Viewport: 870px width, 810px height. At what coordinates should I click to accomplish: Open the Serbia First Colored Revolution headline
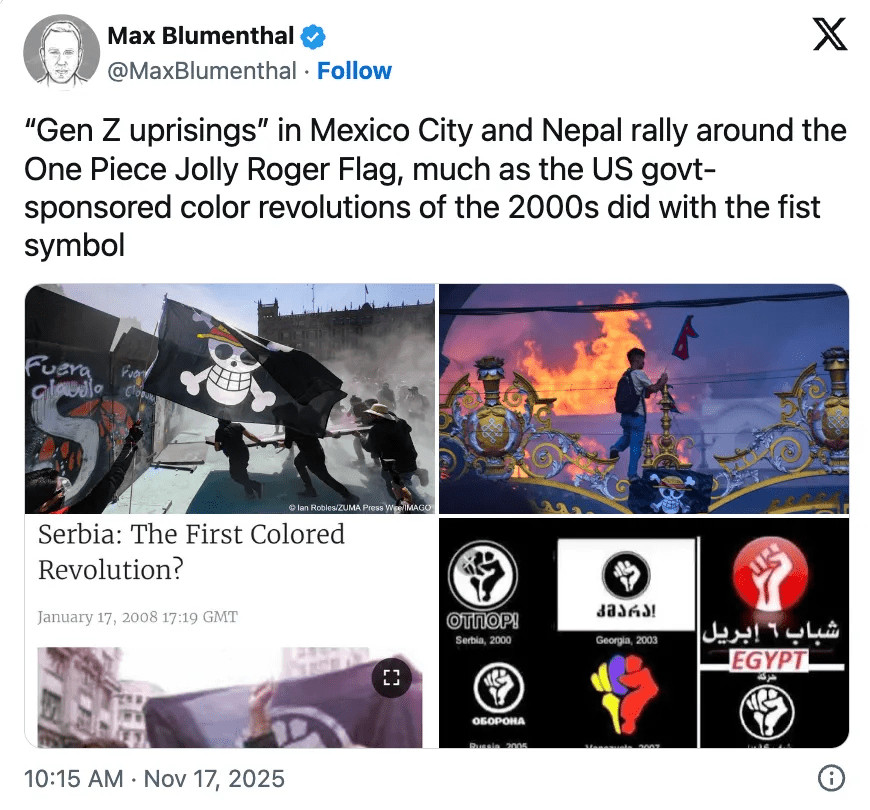191,552
